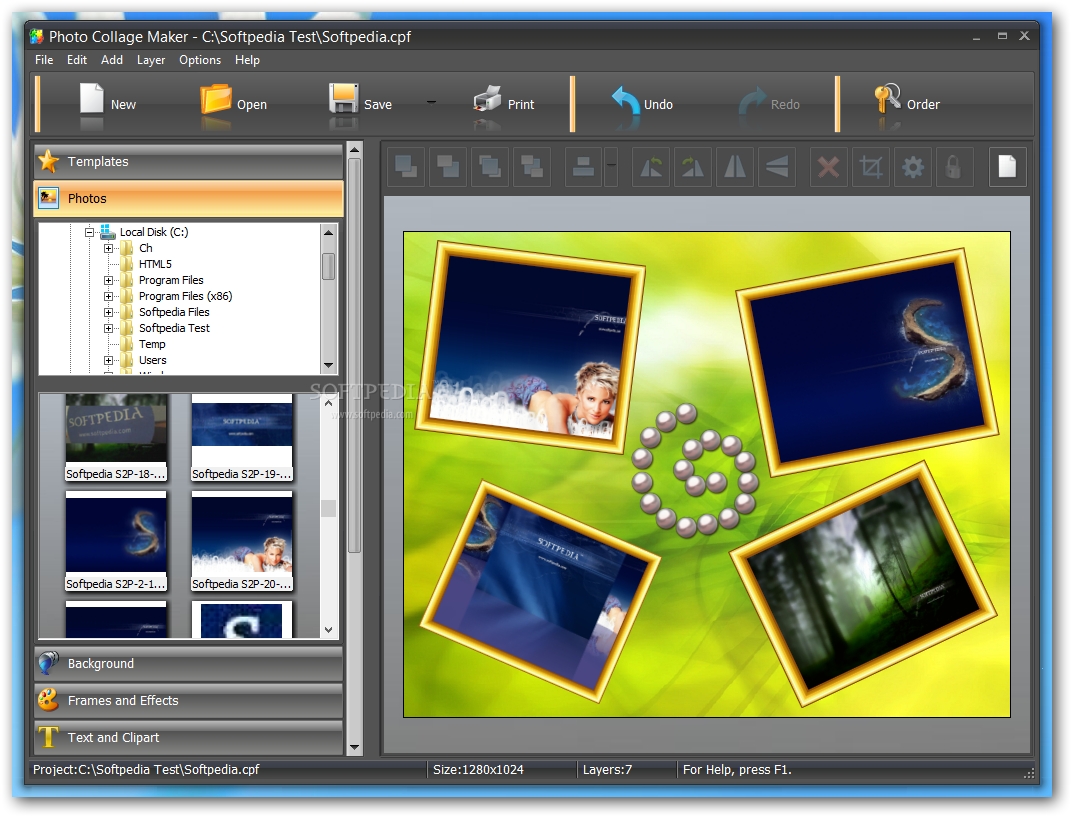
Task: Save the collage using the Save button
Action: (x=360, y=104)
